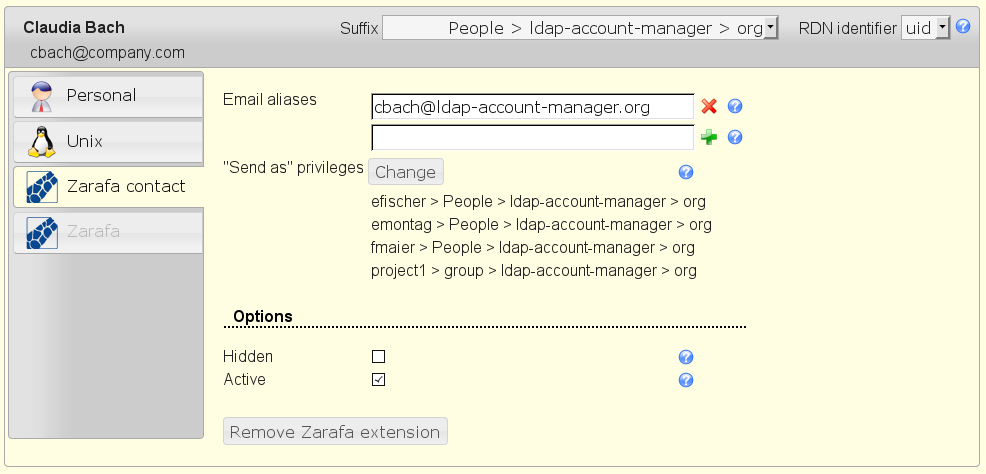
Task: Open help for "Send as" privileges
Action: pos(686,172)
